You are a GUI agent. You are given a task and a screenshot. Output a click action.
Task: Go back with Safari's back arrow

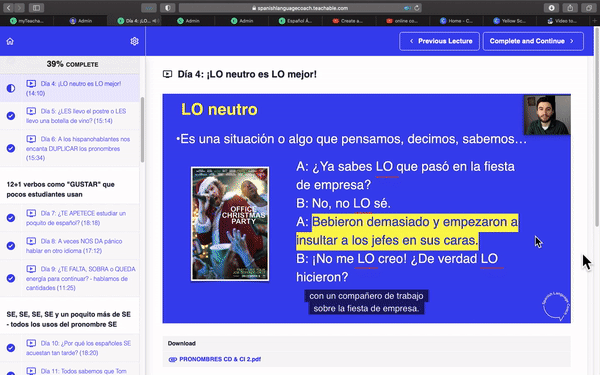pos(8,8)
